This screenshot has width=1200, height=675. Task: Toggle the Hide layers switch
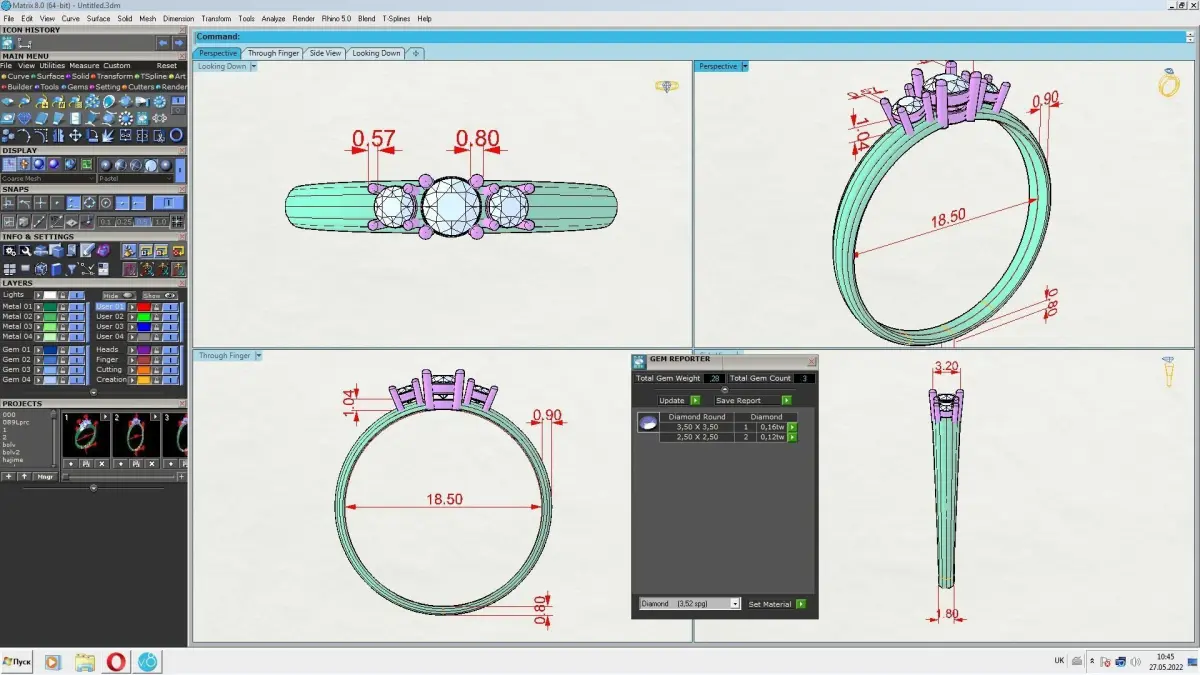119,295
